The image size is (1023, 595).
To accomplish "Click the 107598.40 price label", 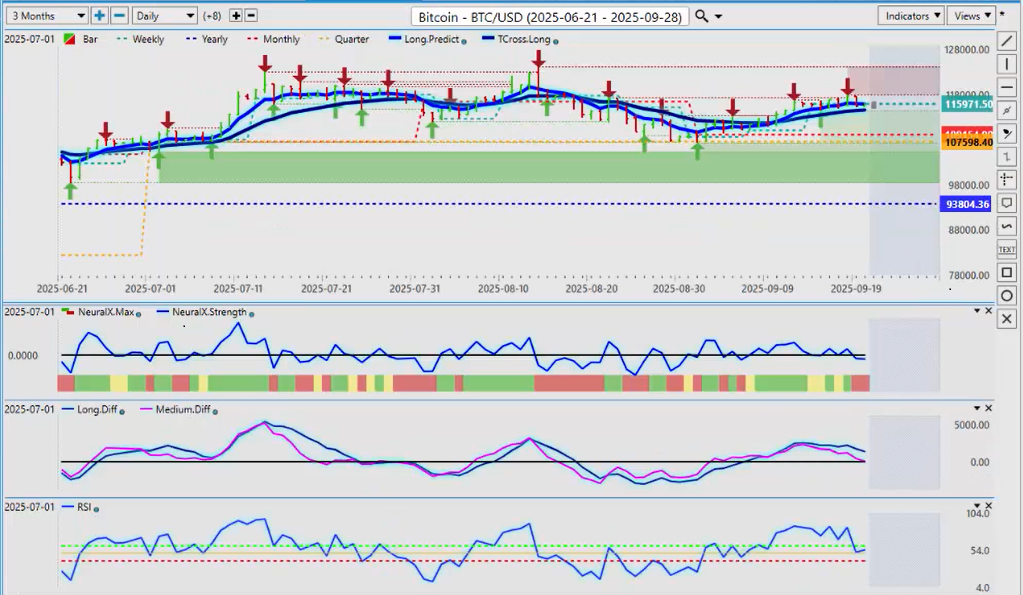I will (968, 142).
